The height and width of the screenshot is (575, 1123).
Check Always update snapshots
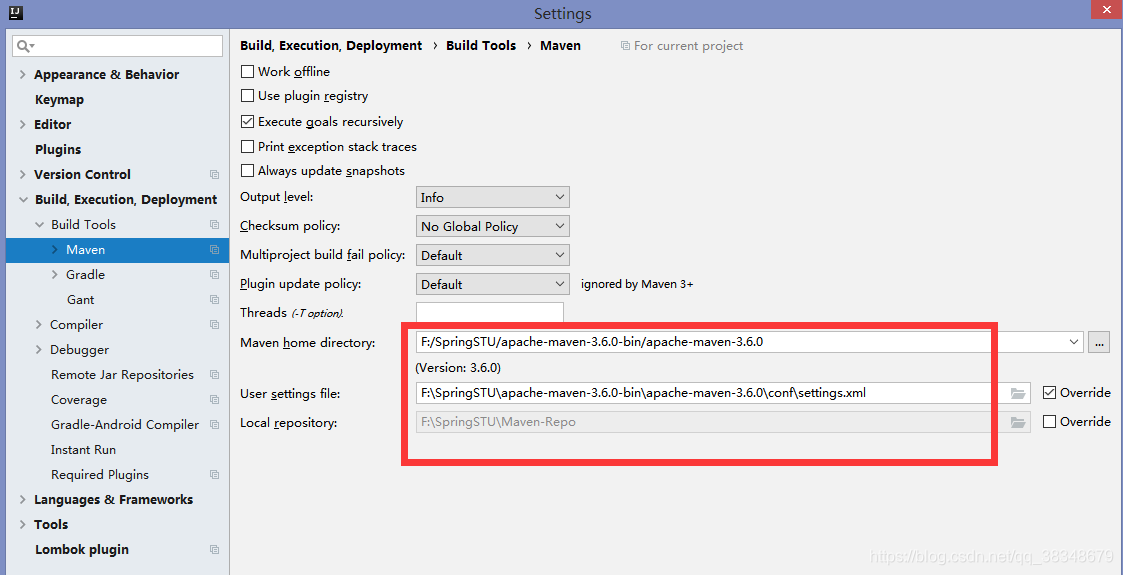[x=247, y=171]
